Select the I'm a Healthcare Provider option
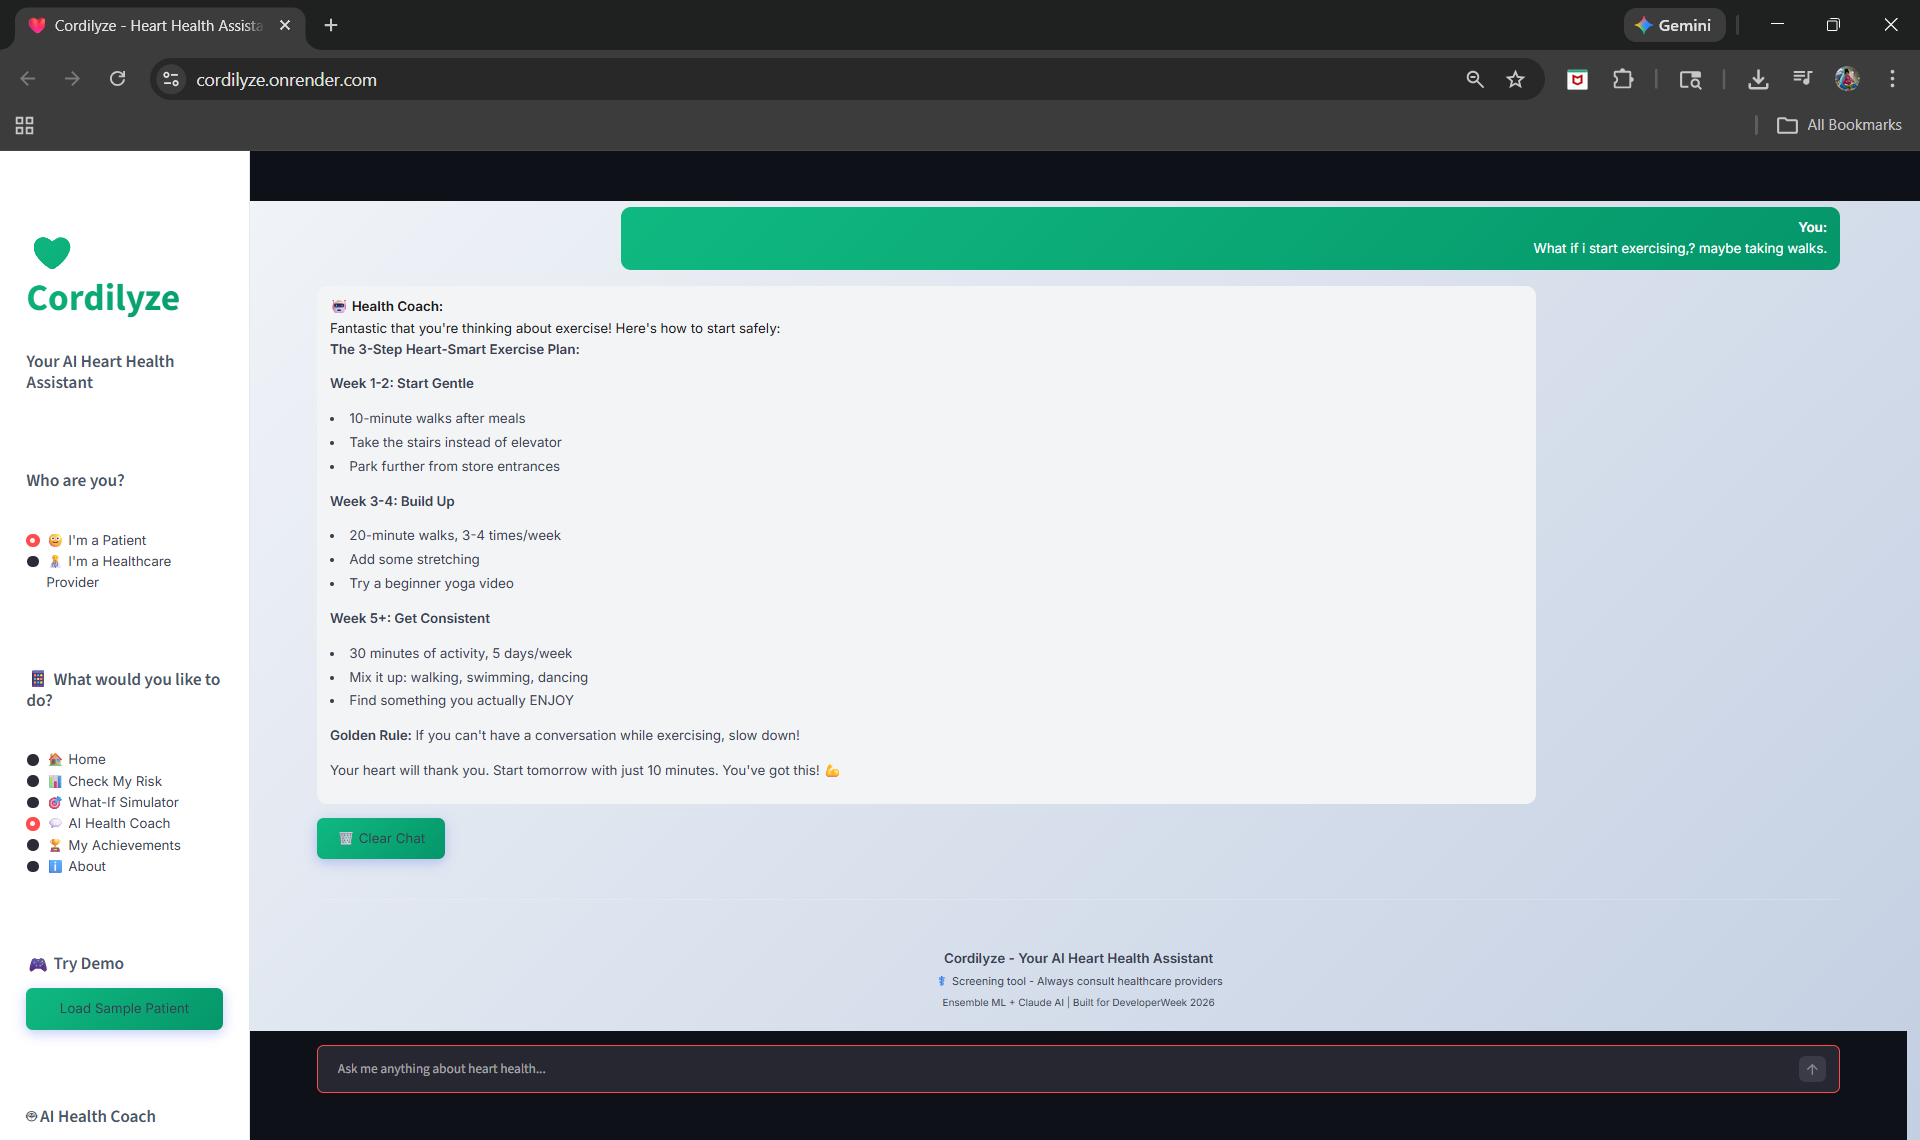Viewport: 1920px width, 1140px height. pos(33,562)
